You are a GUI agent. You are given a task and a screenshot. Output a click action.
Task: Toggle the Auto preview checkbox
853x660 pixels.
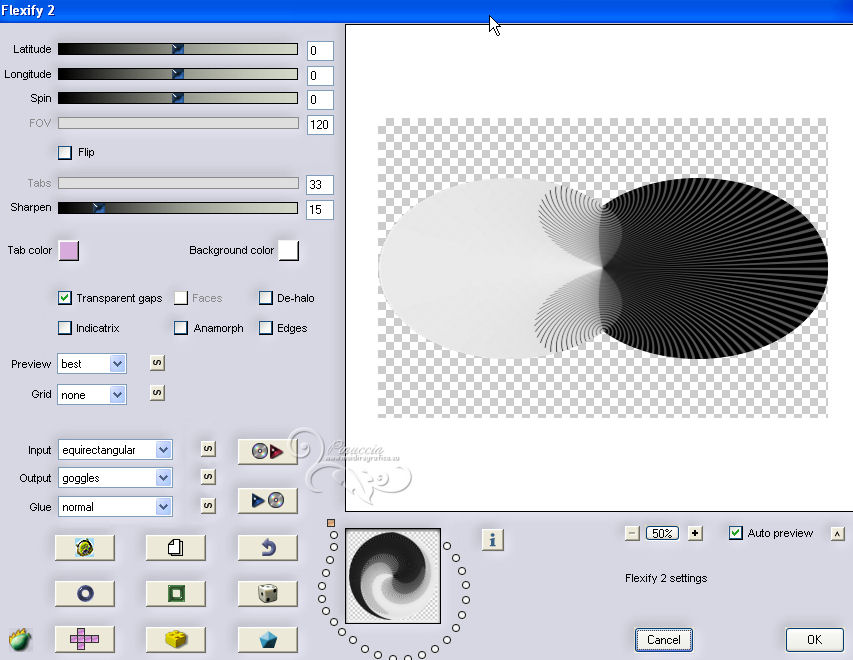click(x=736, y=533)
